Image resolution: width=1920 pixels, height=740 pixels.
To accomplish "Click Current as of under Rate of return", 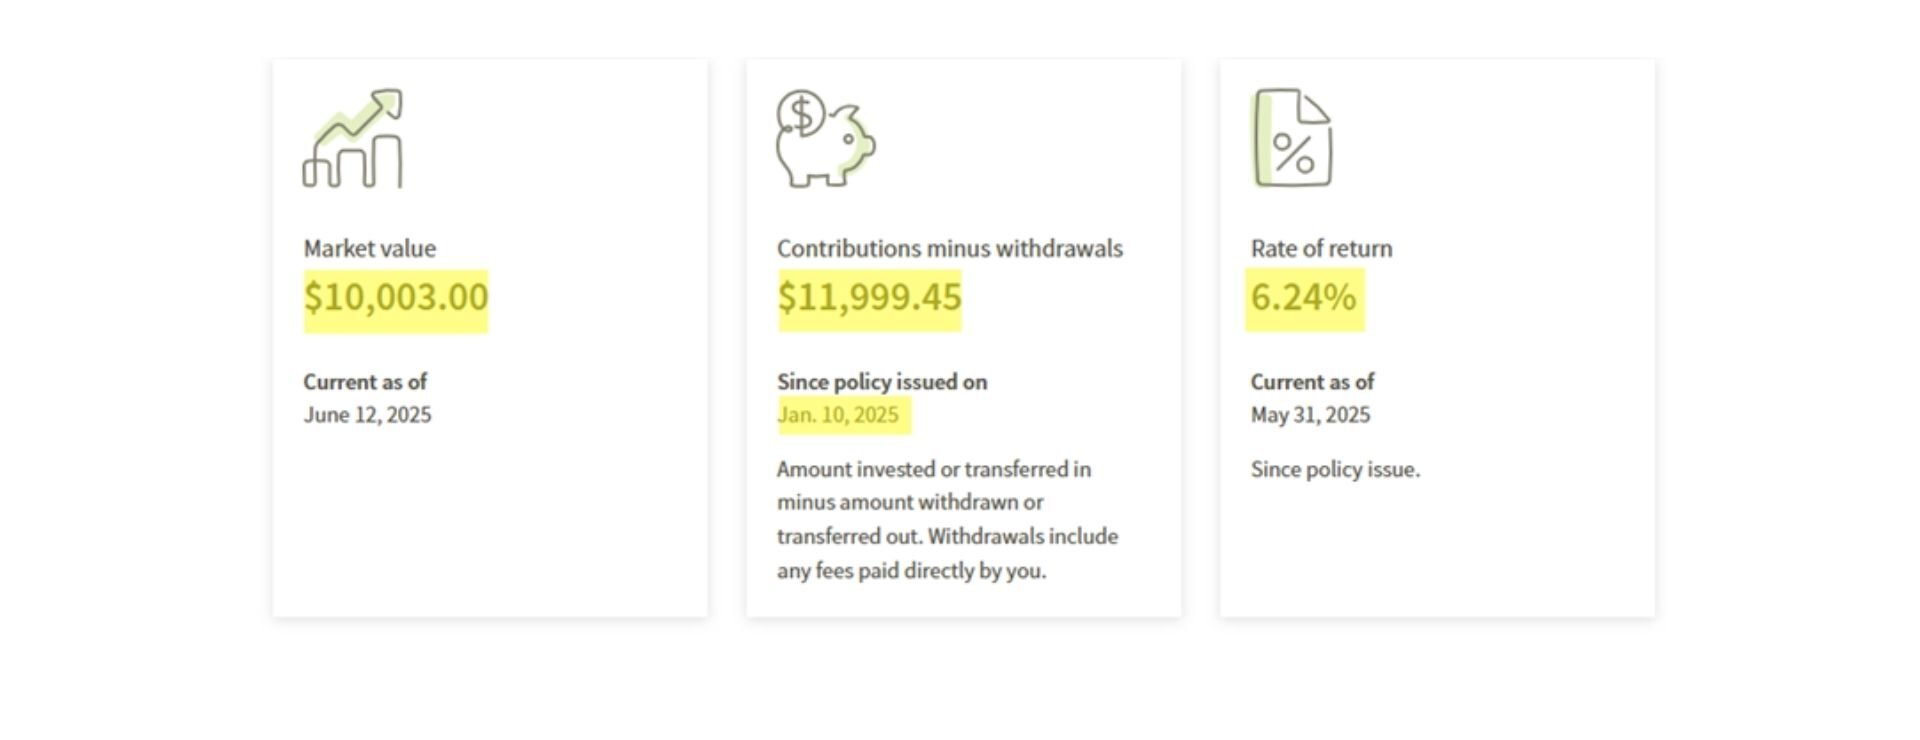I will point(1312,382).
